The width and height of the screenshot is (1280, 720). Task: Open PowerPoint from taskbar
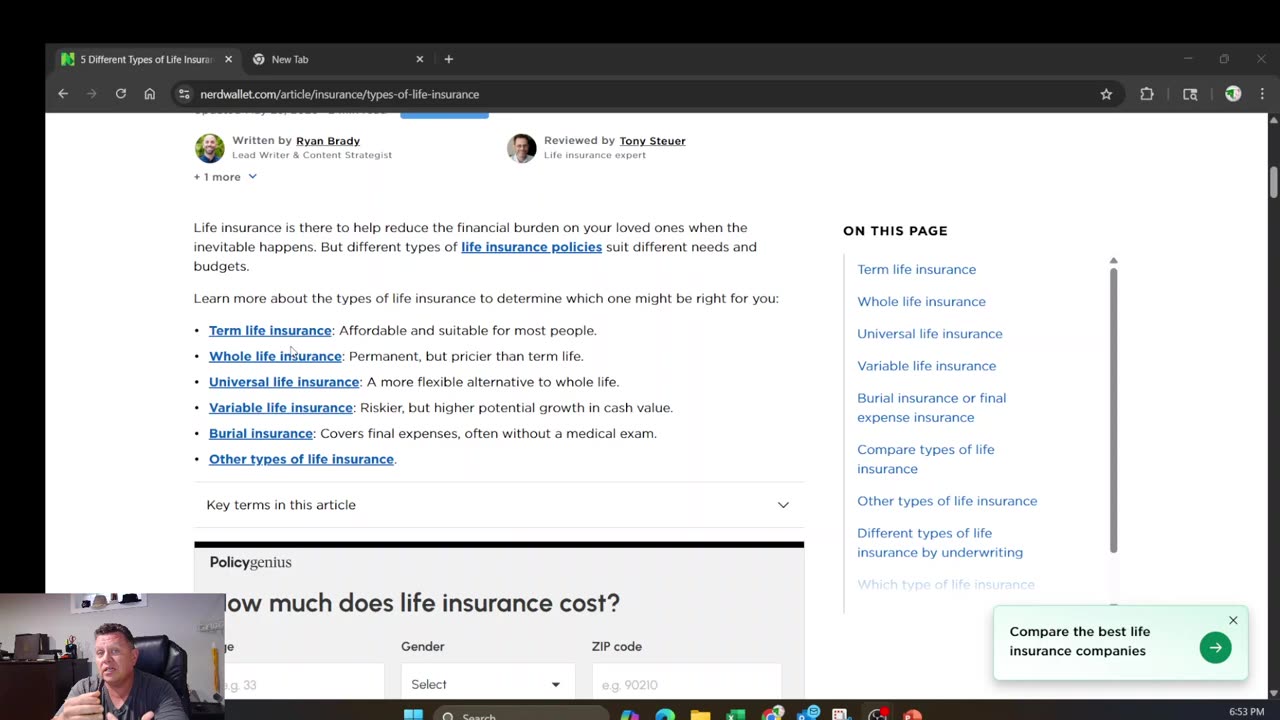(912, 714)
